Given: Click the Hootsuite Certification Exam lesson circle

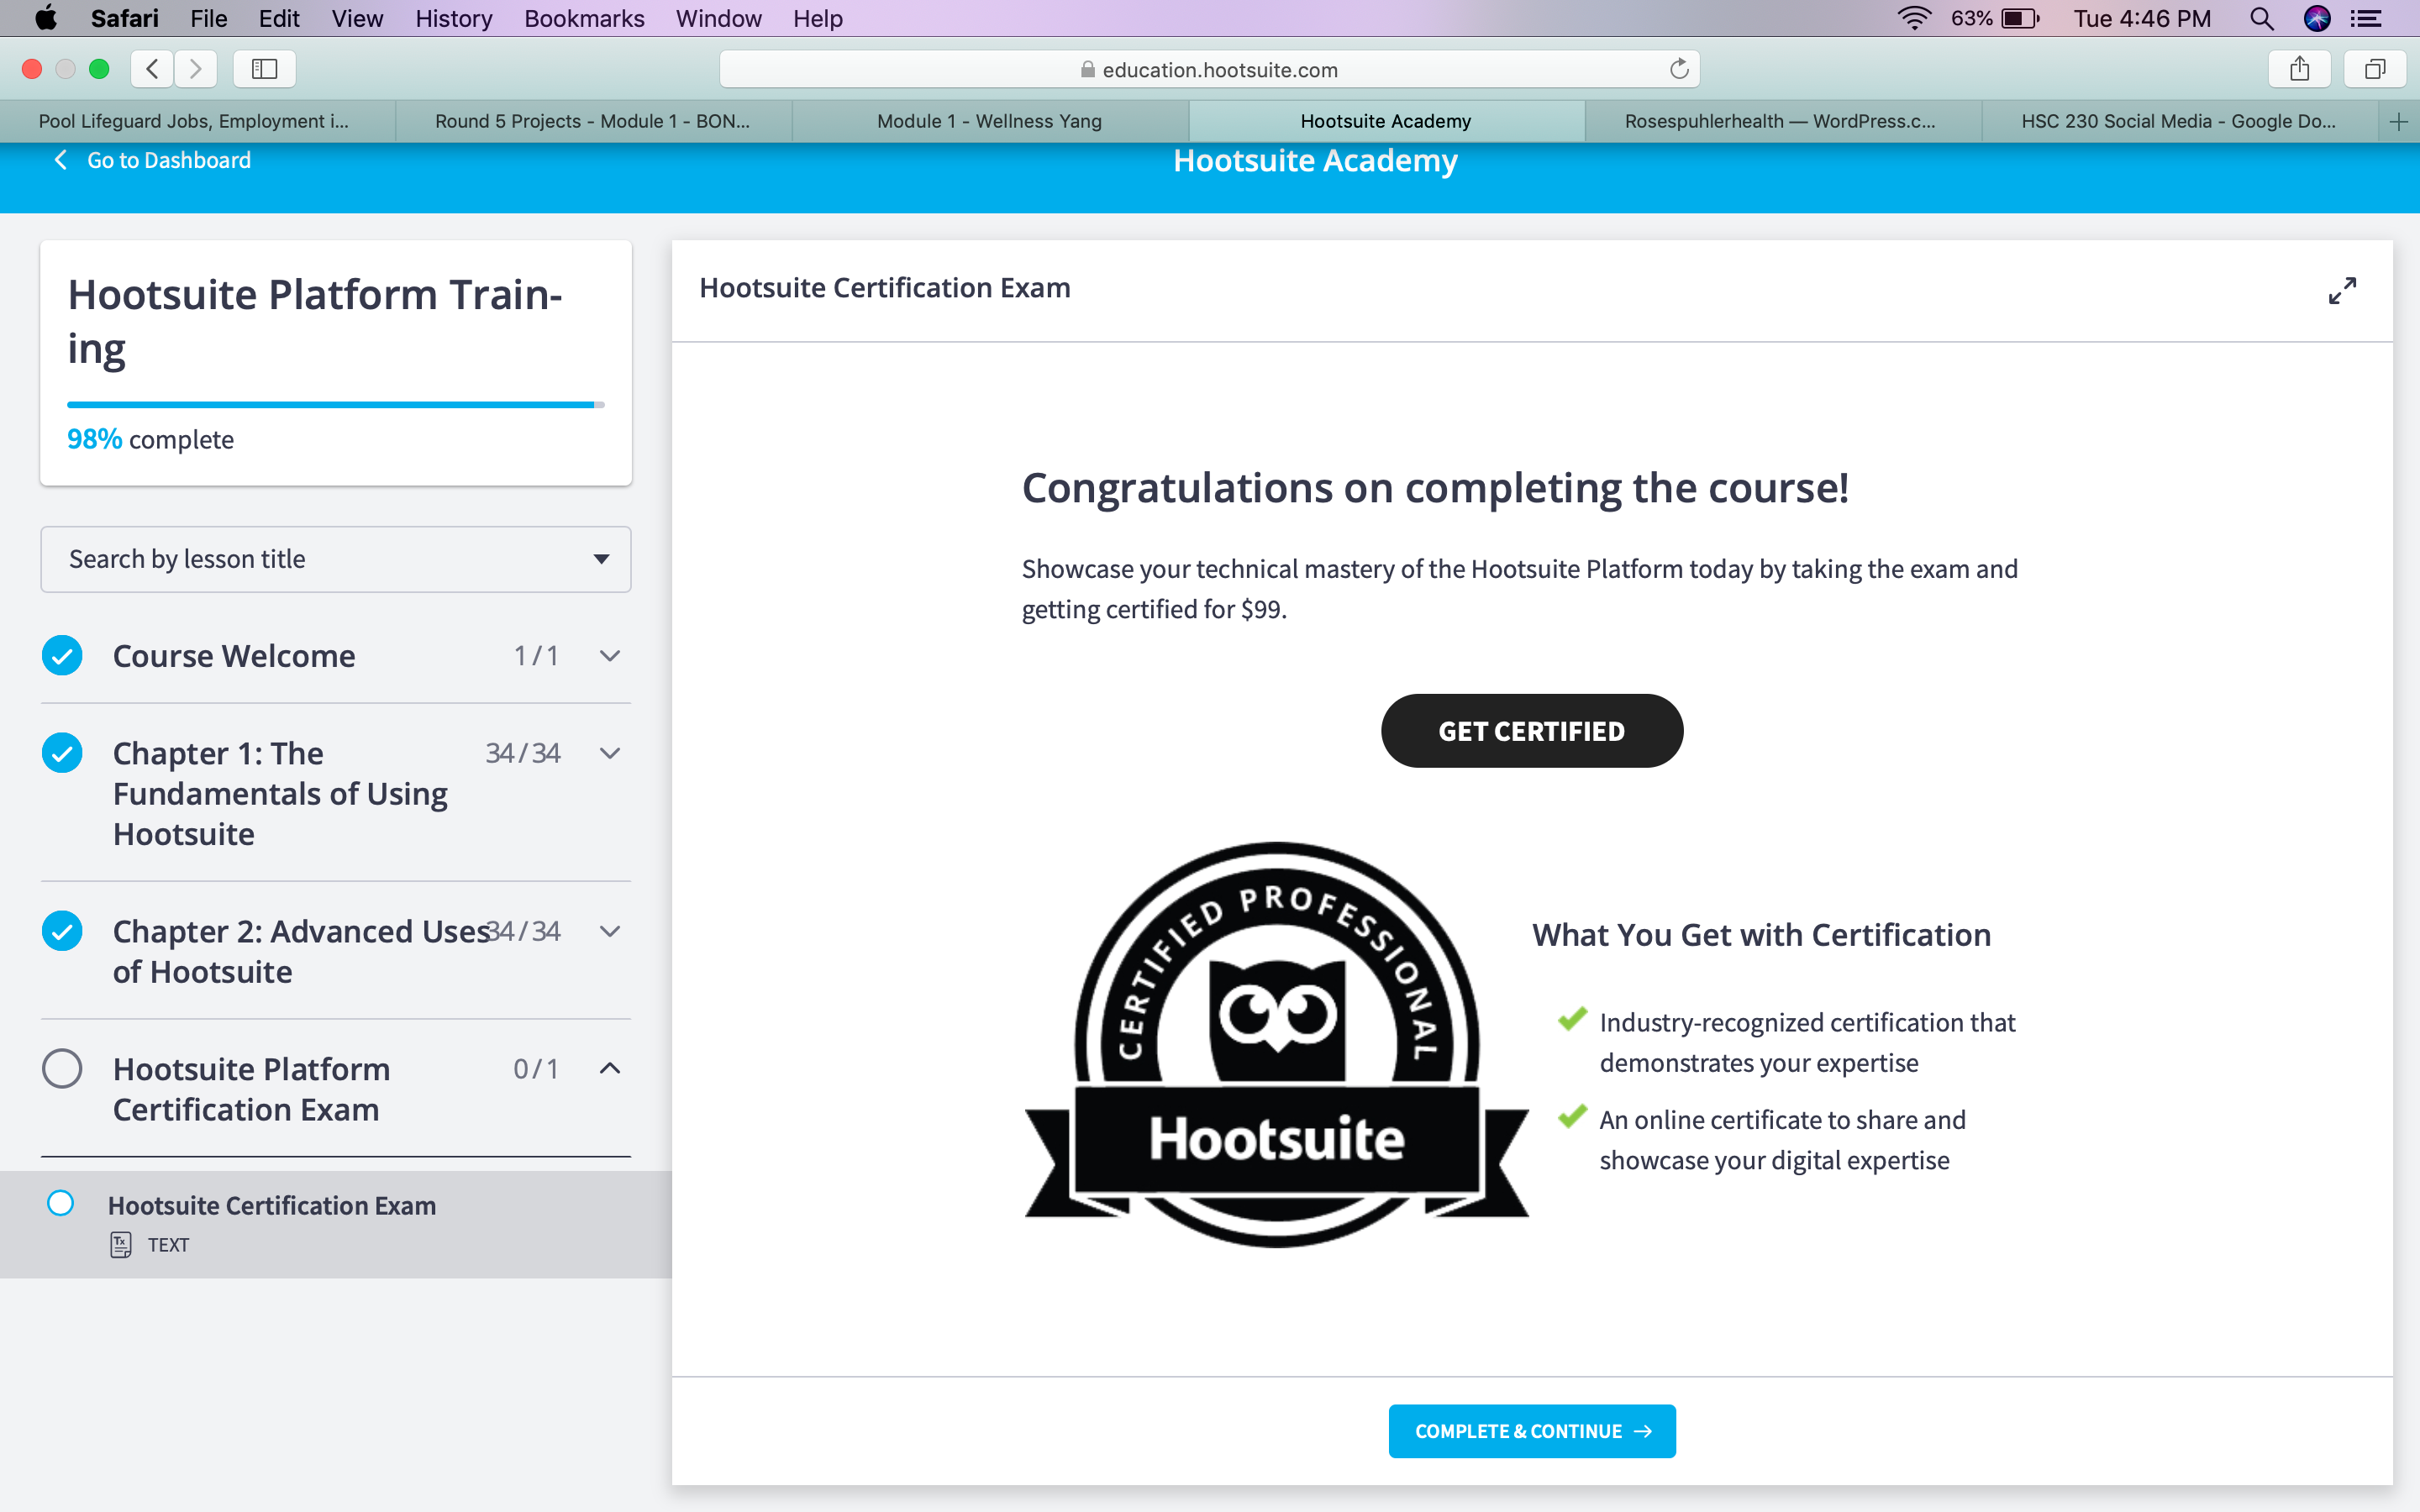Looking at the screenshot, I should (x=61, y=1203).
